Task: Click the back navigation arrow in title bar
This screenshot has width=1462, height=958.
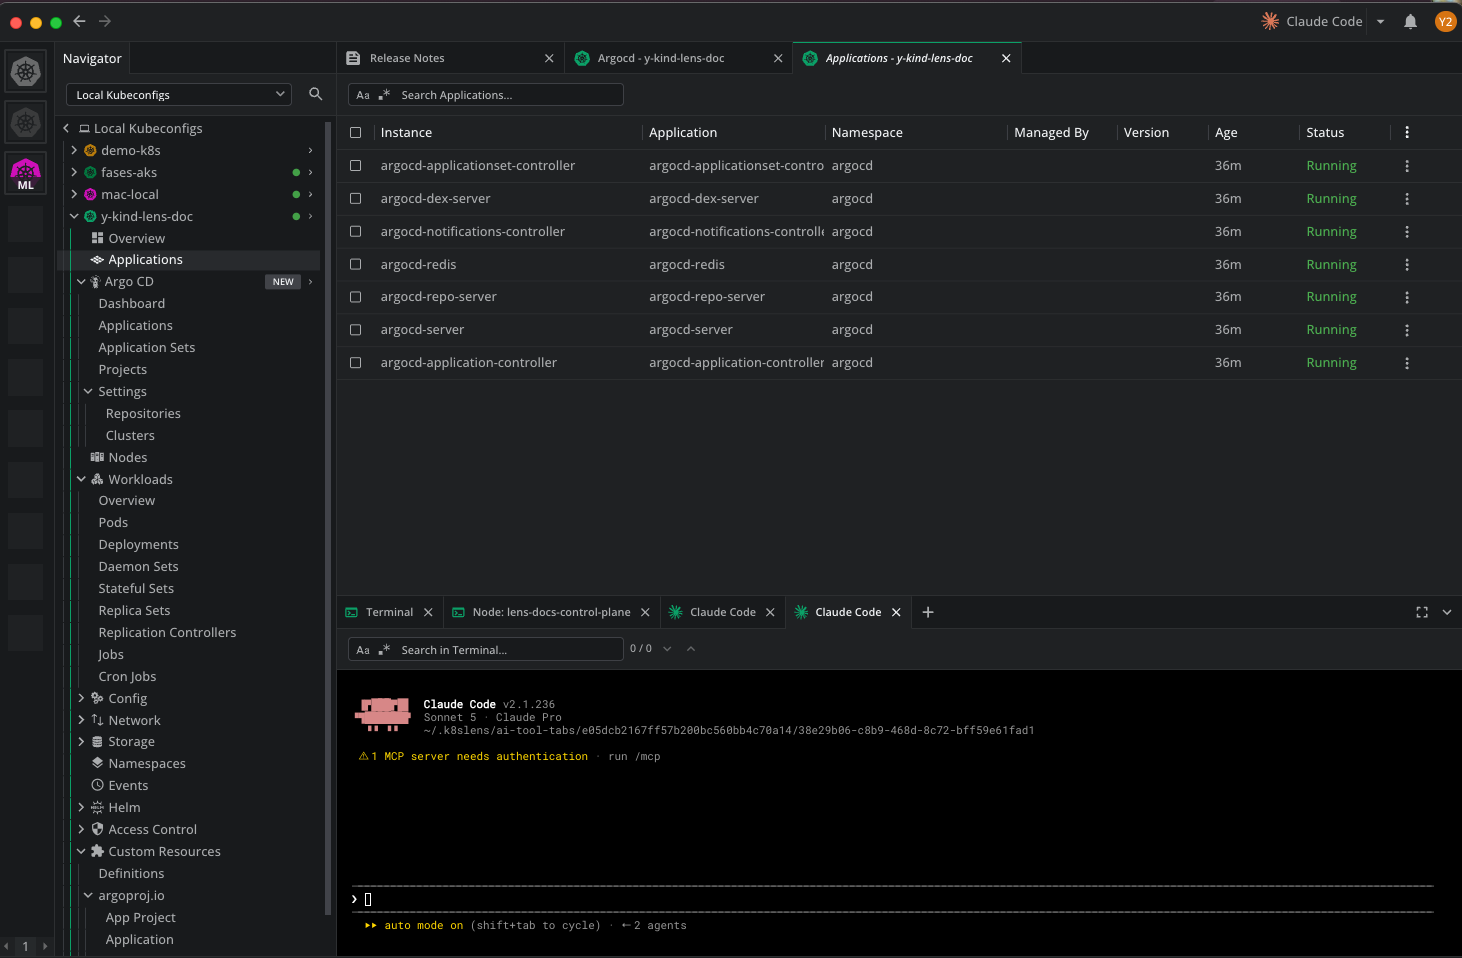Action: coord(79,21)
